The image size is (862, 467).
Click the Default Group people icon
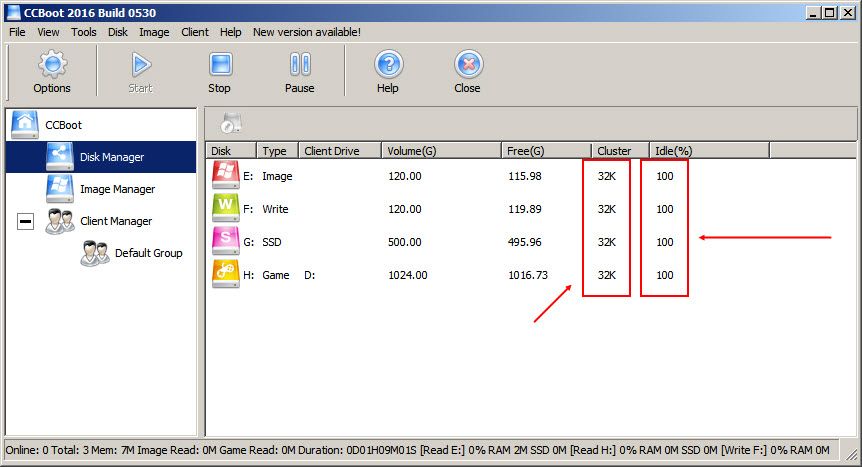click(95, 253)
